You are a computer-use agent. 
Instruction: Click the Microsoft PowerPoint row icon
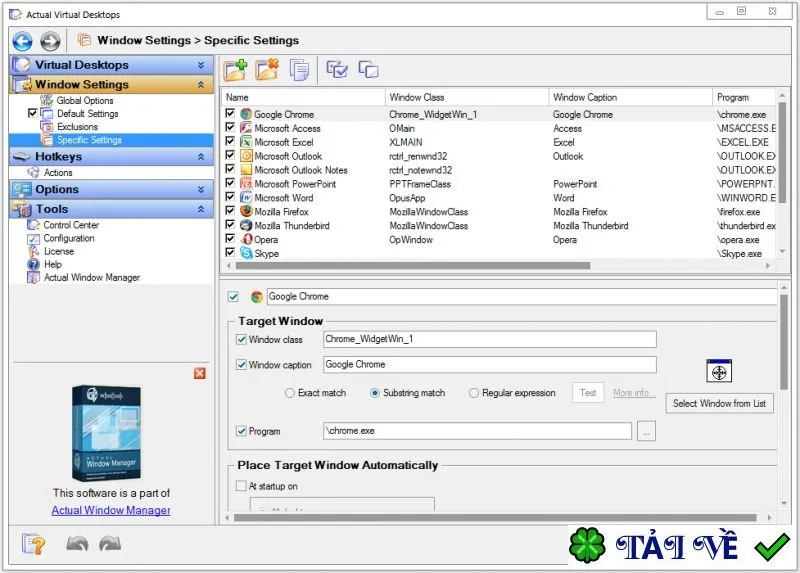point(246,183)
